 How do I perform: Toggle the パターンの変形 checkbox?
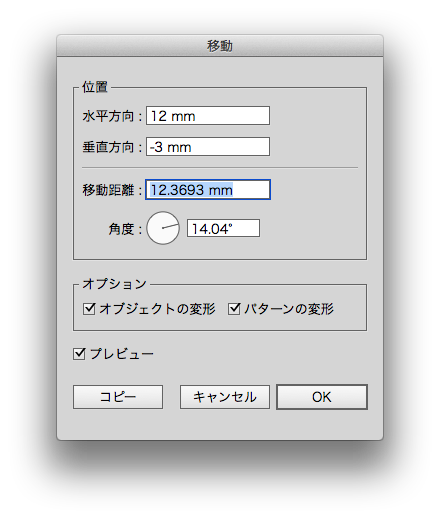234,309
